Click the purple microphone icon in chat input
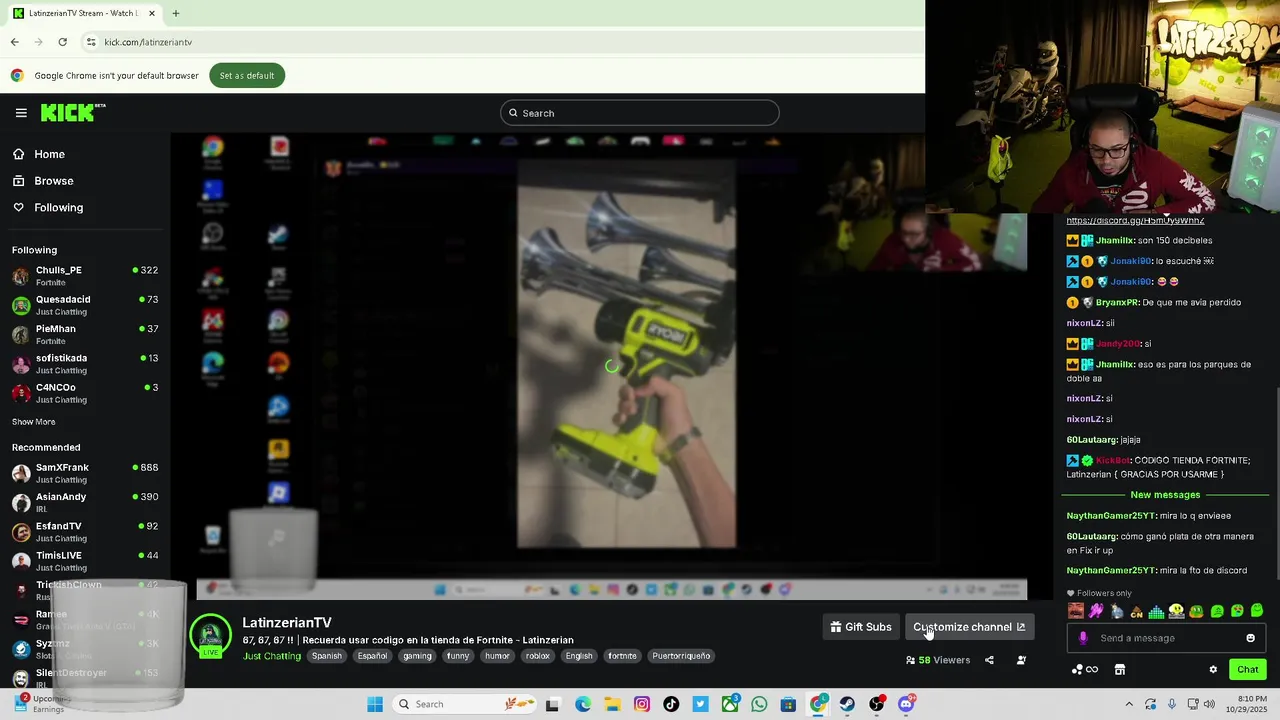This screenshot has width=1280, height=720. tap(1083, 638)
